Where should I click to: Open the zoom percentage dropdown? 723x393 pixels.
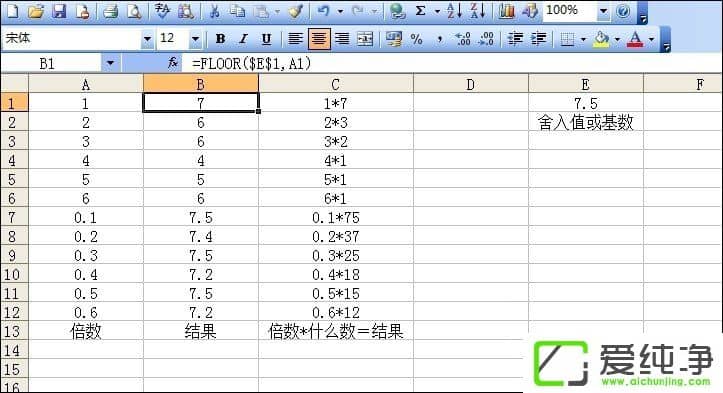click(x=603, y=11)
